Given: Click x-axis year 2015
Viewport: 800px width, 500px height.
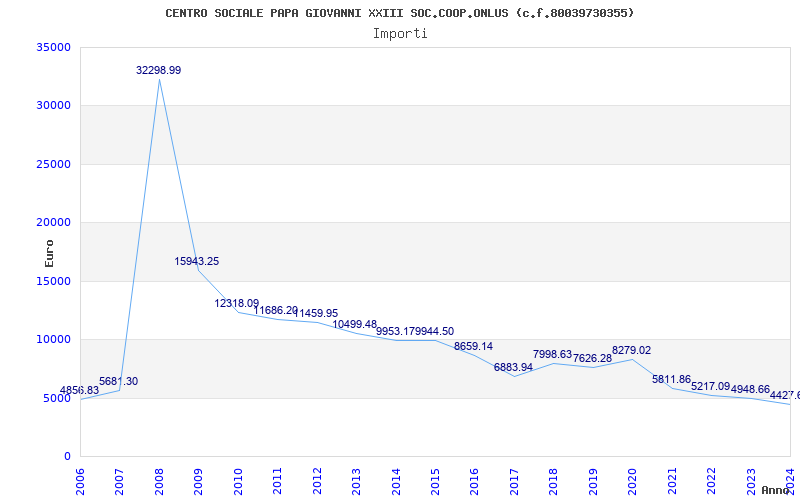Looking at the screenshot, I should pos(435,481).
